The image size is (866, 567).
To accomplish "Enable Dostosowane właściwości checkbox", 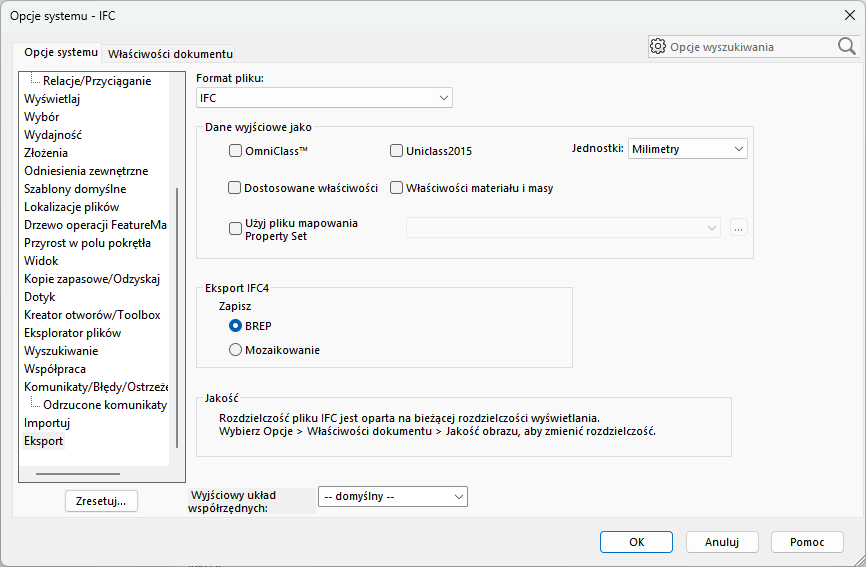I will (x=236, y=187).
